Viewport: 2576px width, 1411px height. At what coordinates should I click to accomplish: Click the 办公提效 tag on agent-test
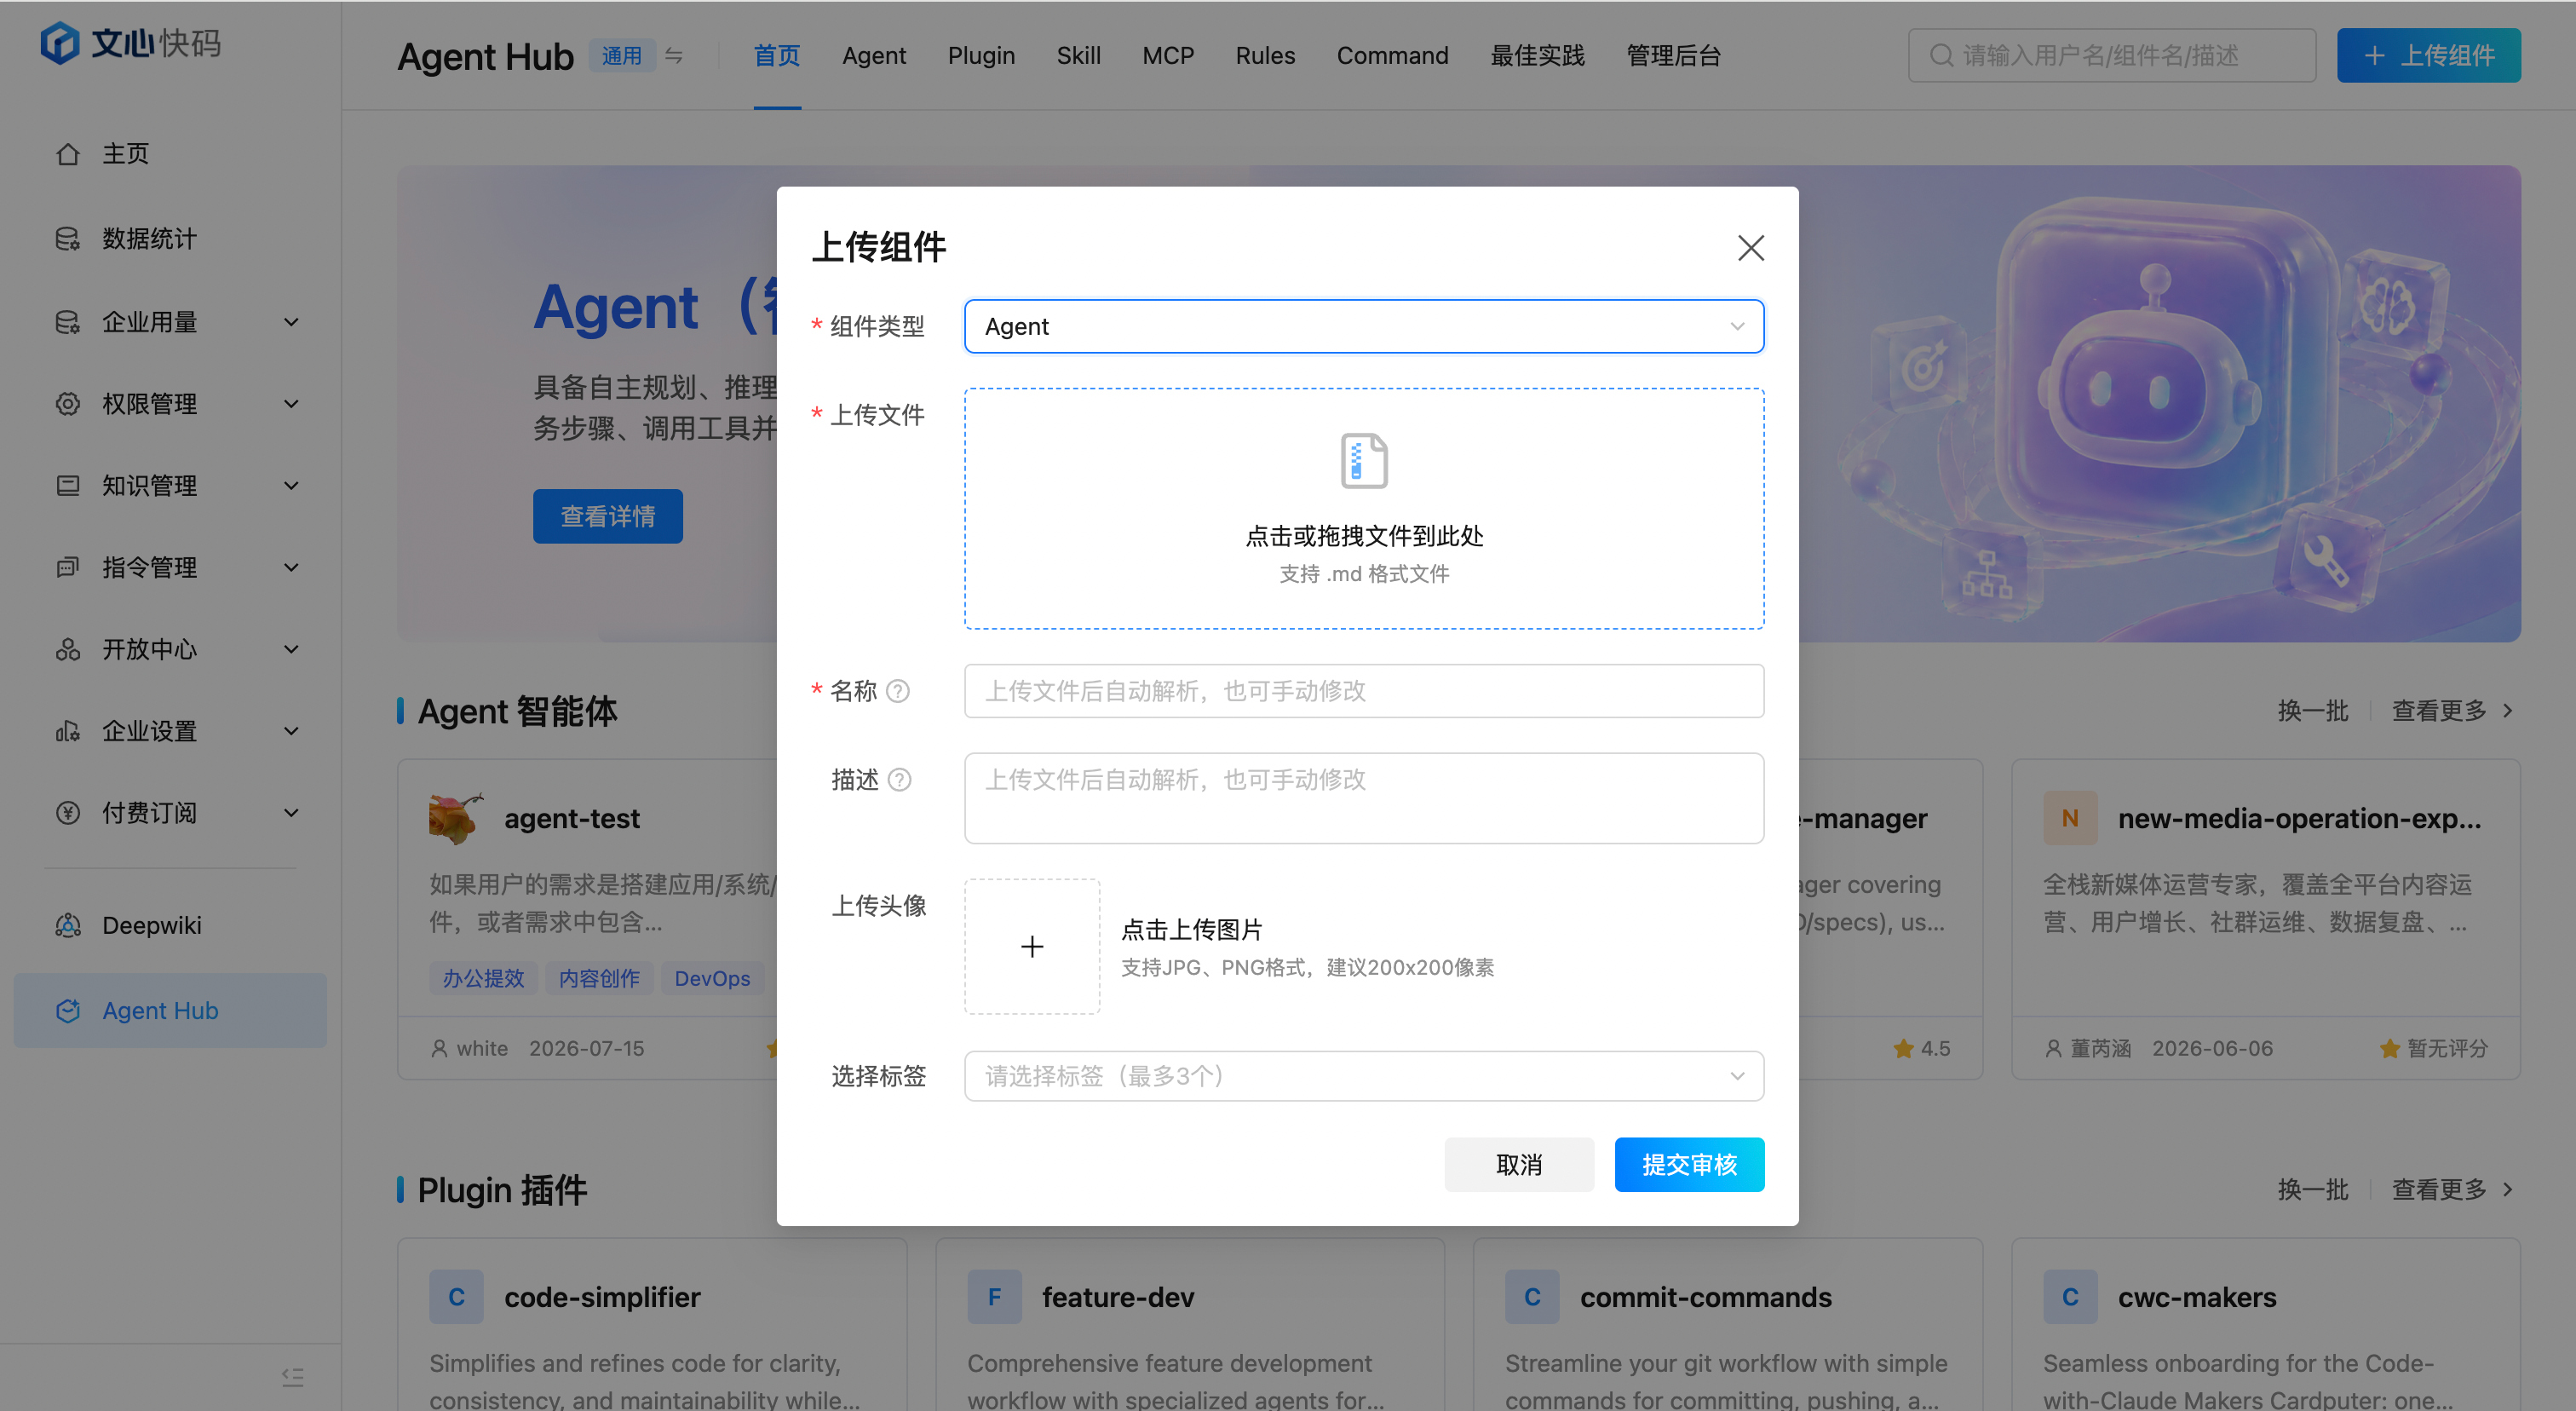[484, 979]
